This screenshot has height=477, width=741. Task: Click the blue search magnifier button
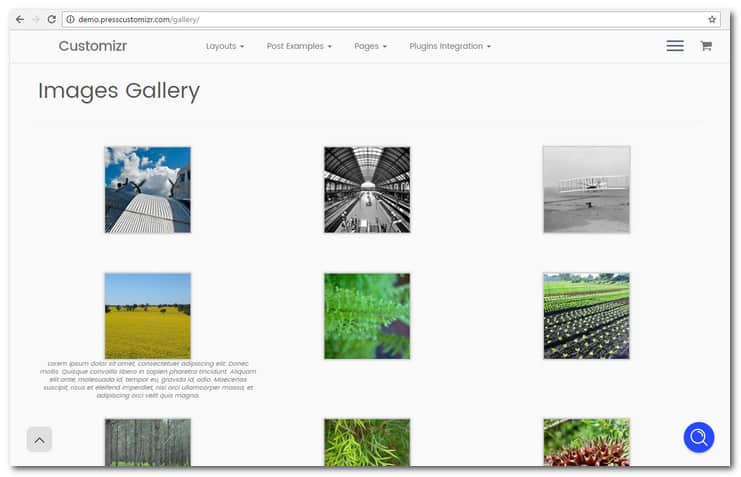coord(698,437)
